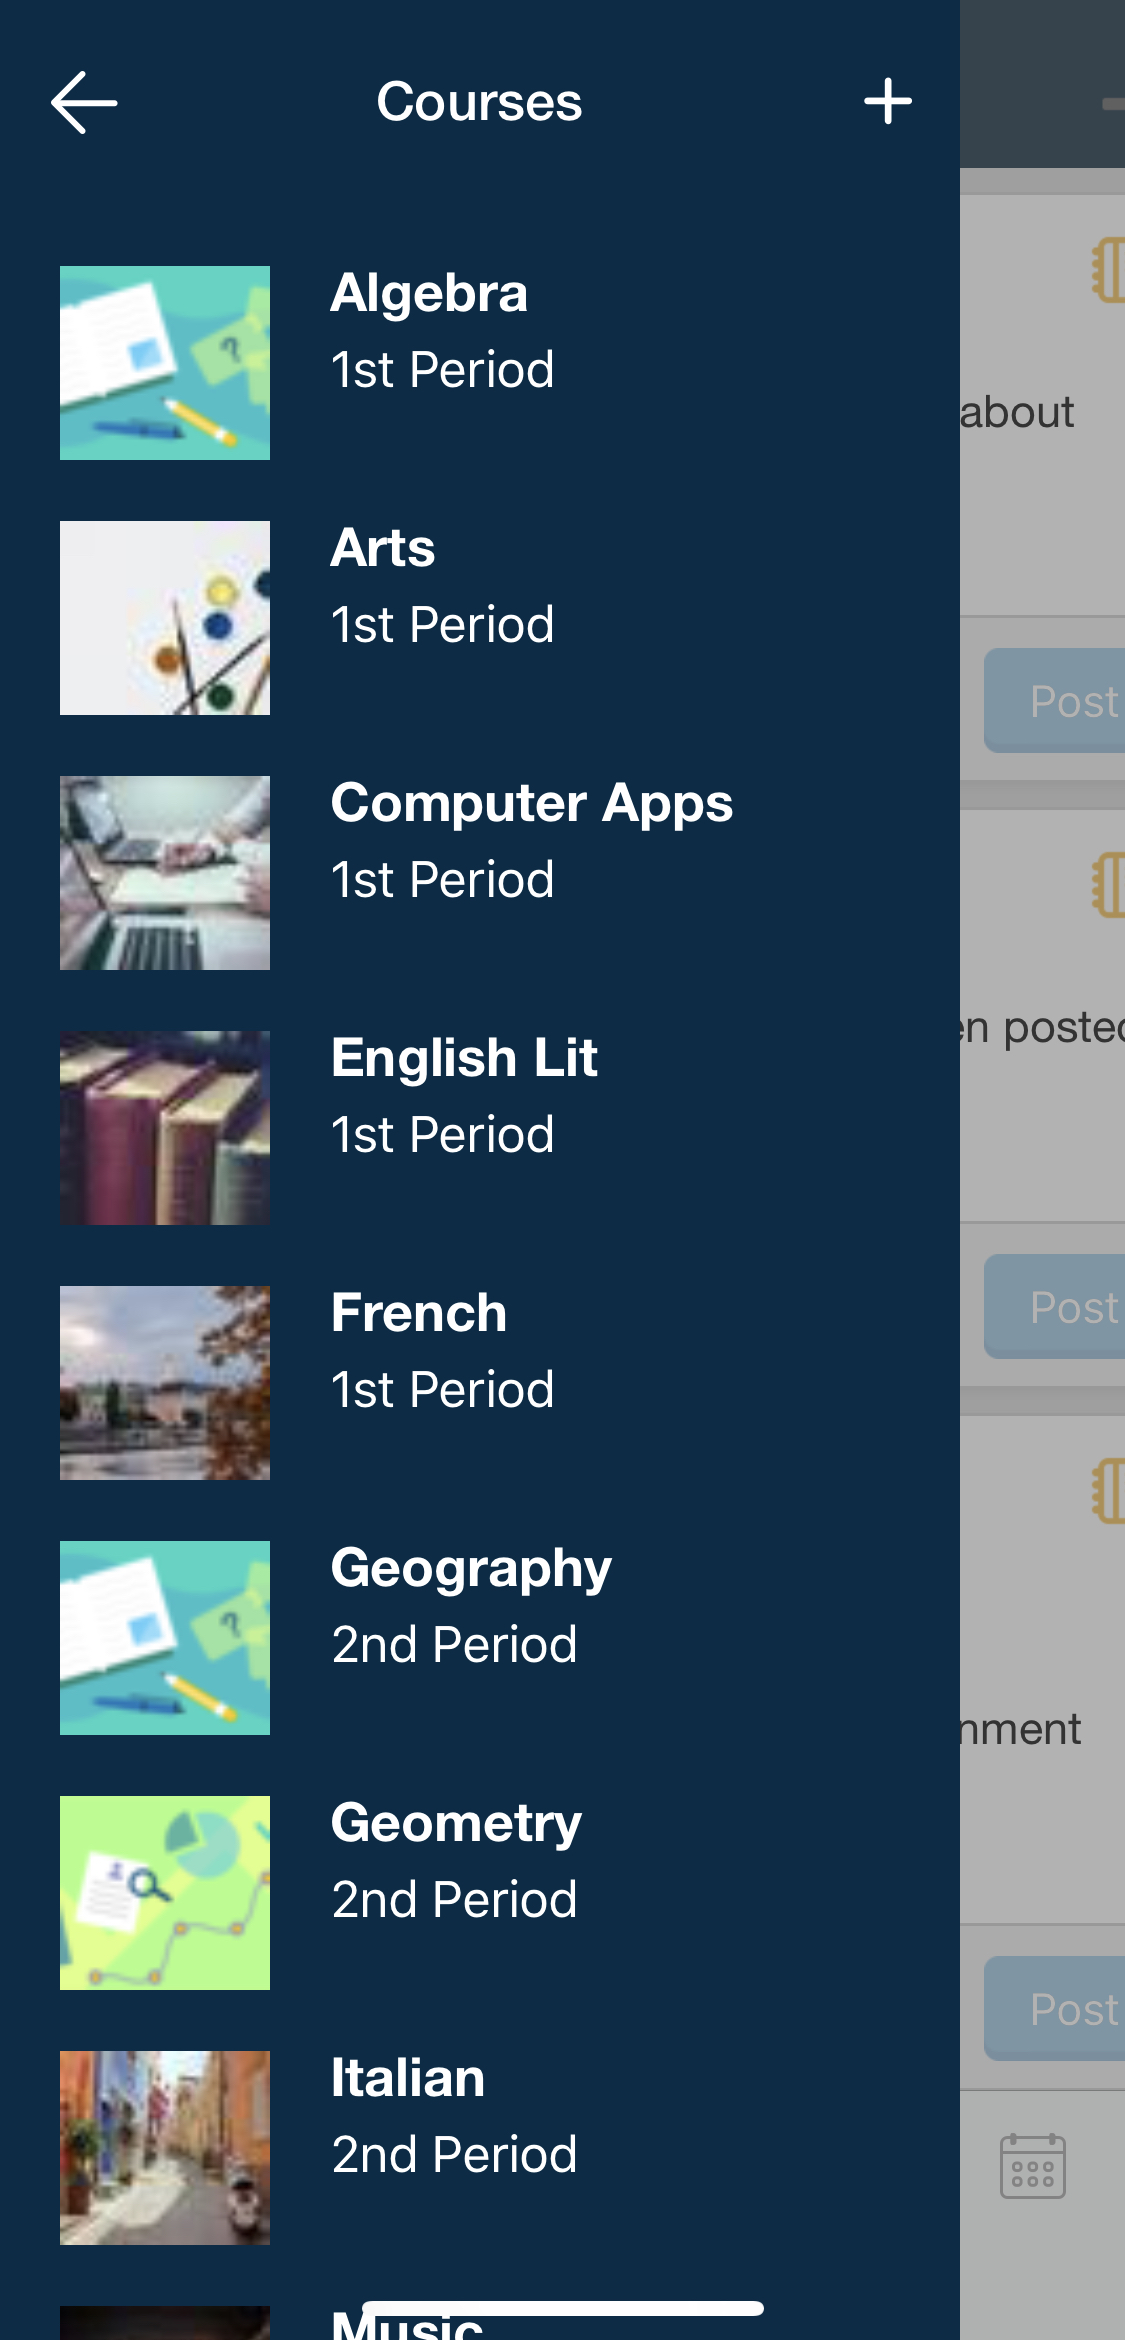Tap the plus icon to add course
1125x2340 pixels.
pyautogui.click(x=887, y=102)
